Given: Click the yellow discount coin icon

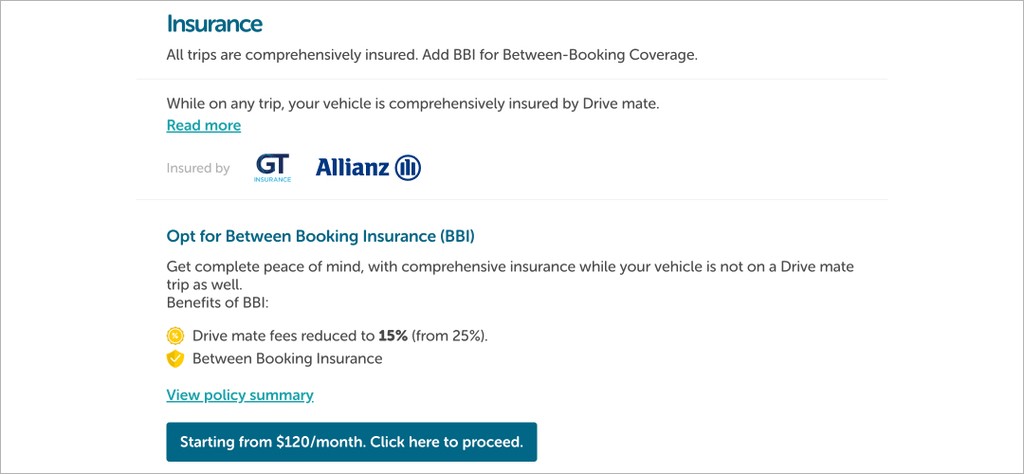Looking at the screenshot, I should click(x=175, y=336).
